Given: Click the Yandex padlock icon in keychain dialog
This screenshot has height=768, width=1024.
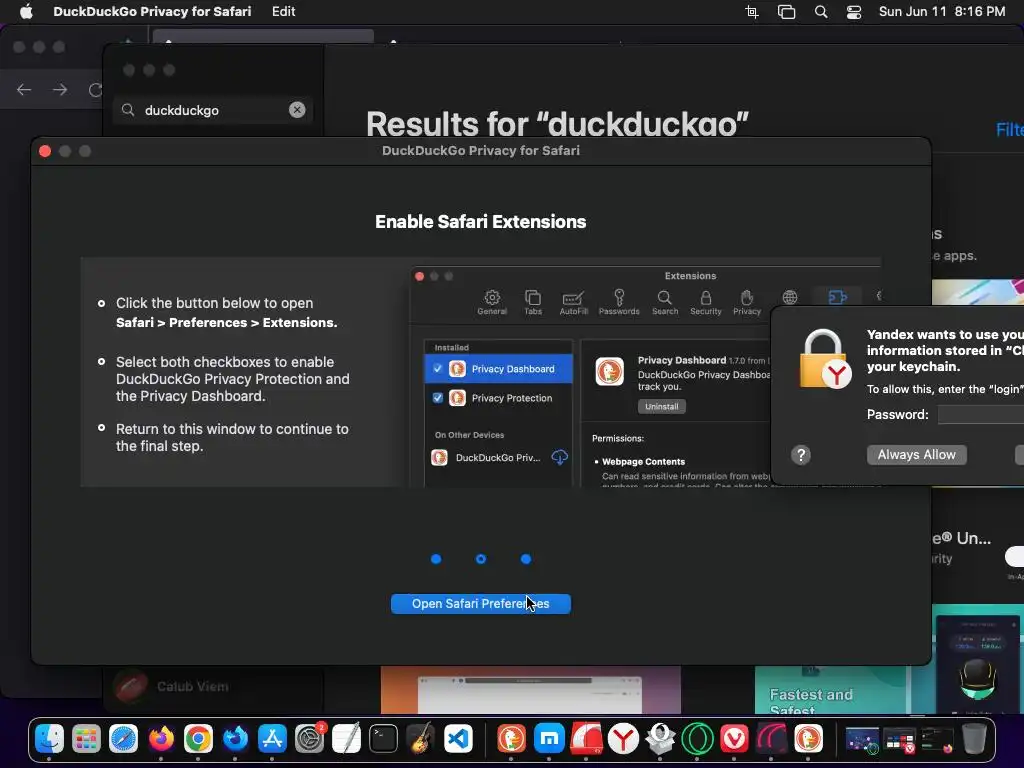Looking at the screenshot, I should [825, 359].
